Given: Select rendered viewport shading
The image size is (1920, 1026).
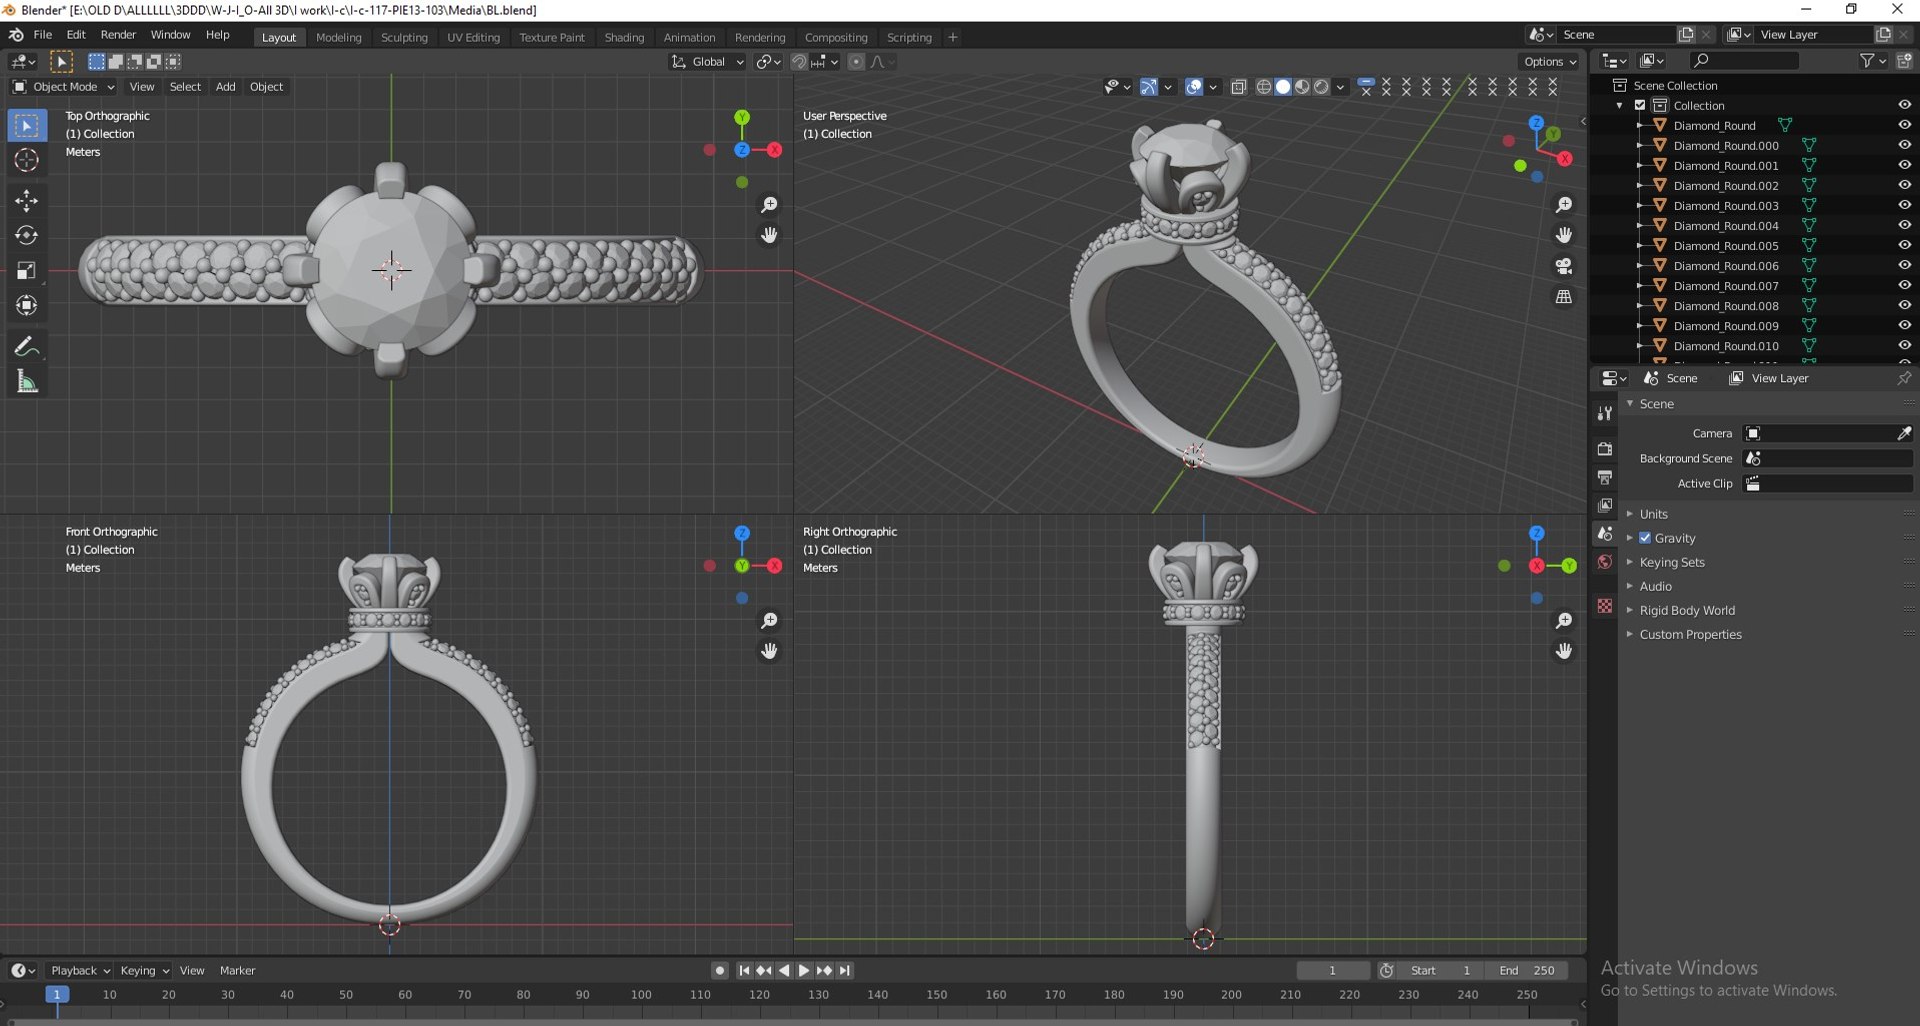Looking at the screenshot, I should (1321, 87).
